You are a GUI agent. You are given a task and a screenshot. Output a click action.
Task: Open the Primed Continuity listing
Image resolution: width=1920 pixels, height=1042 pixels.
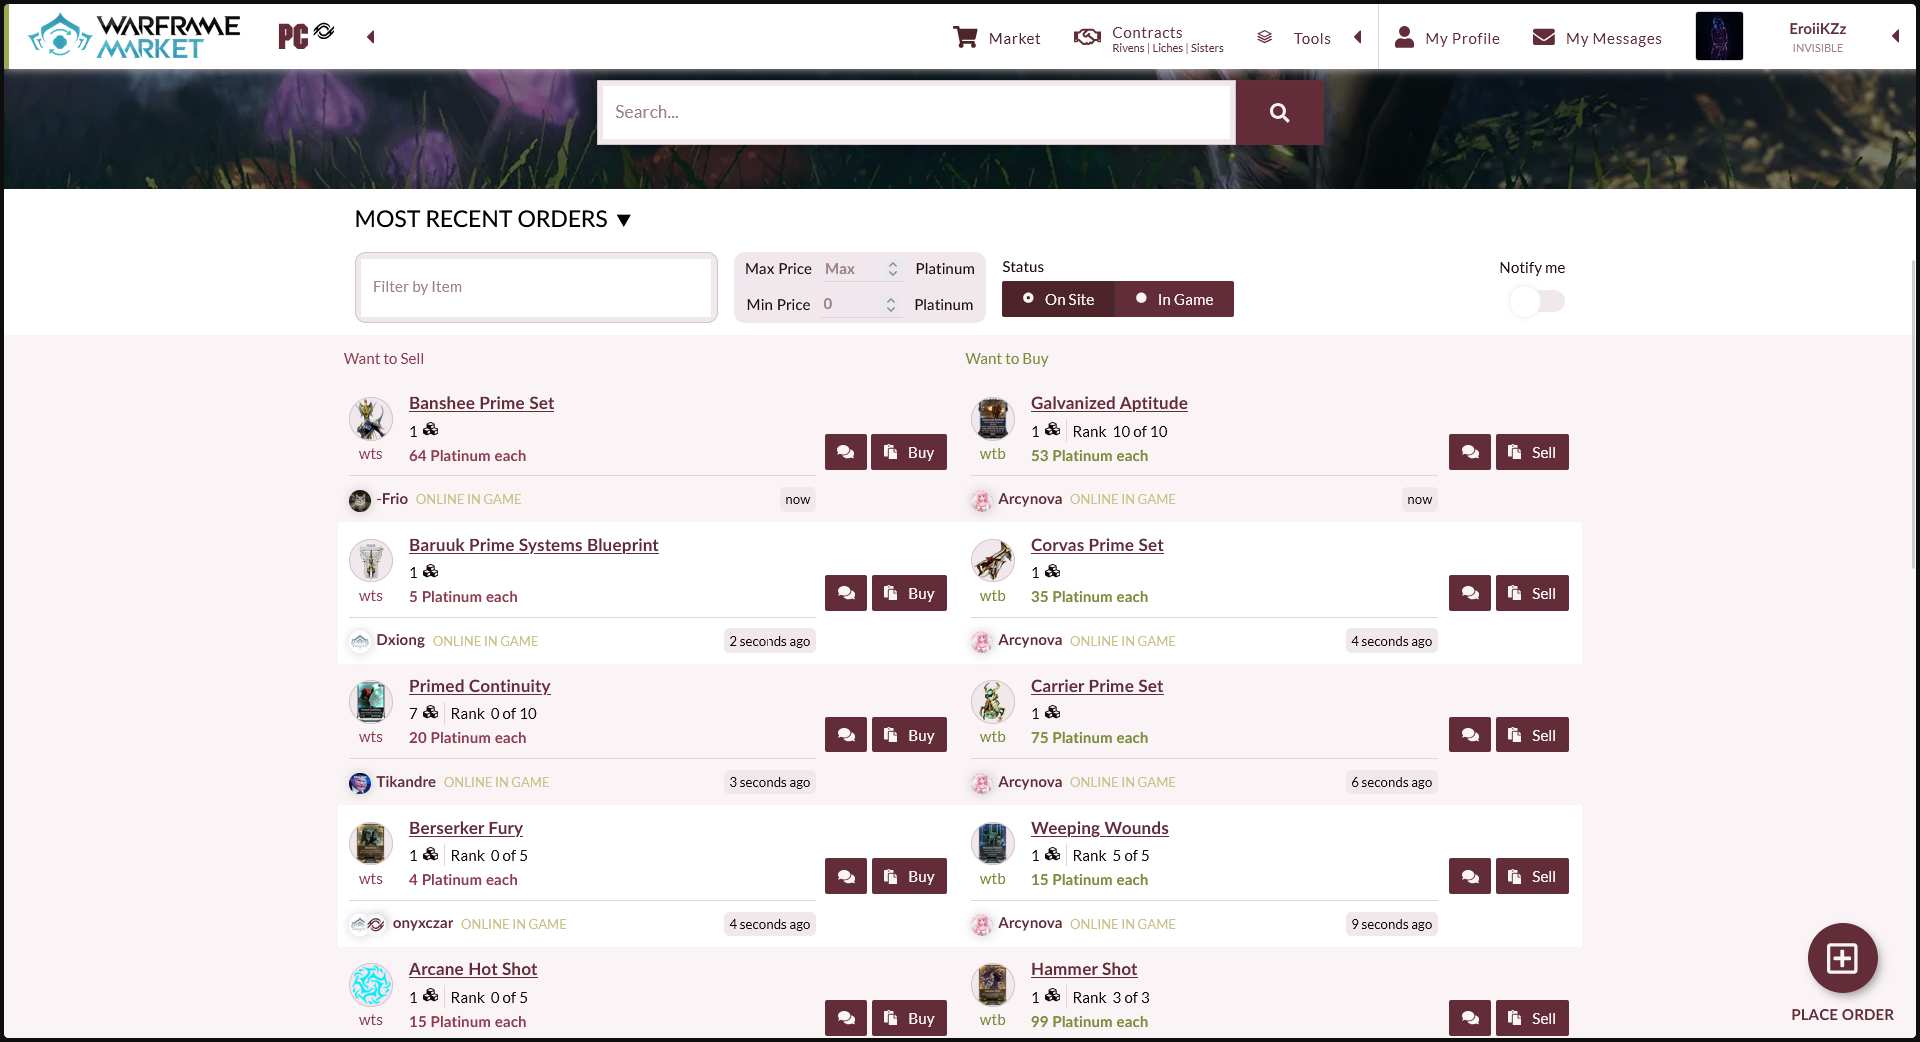(479, 686)
